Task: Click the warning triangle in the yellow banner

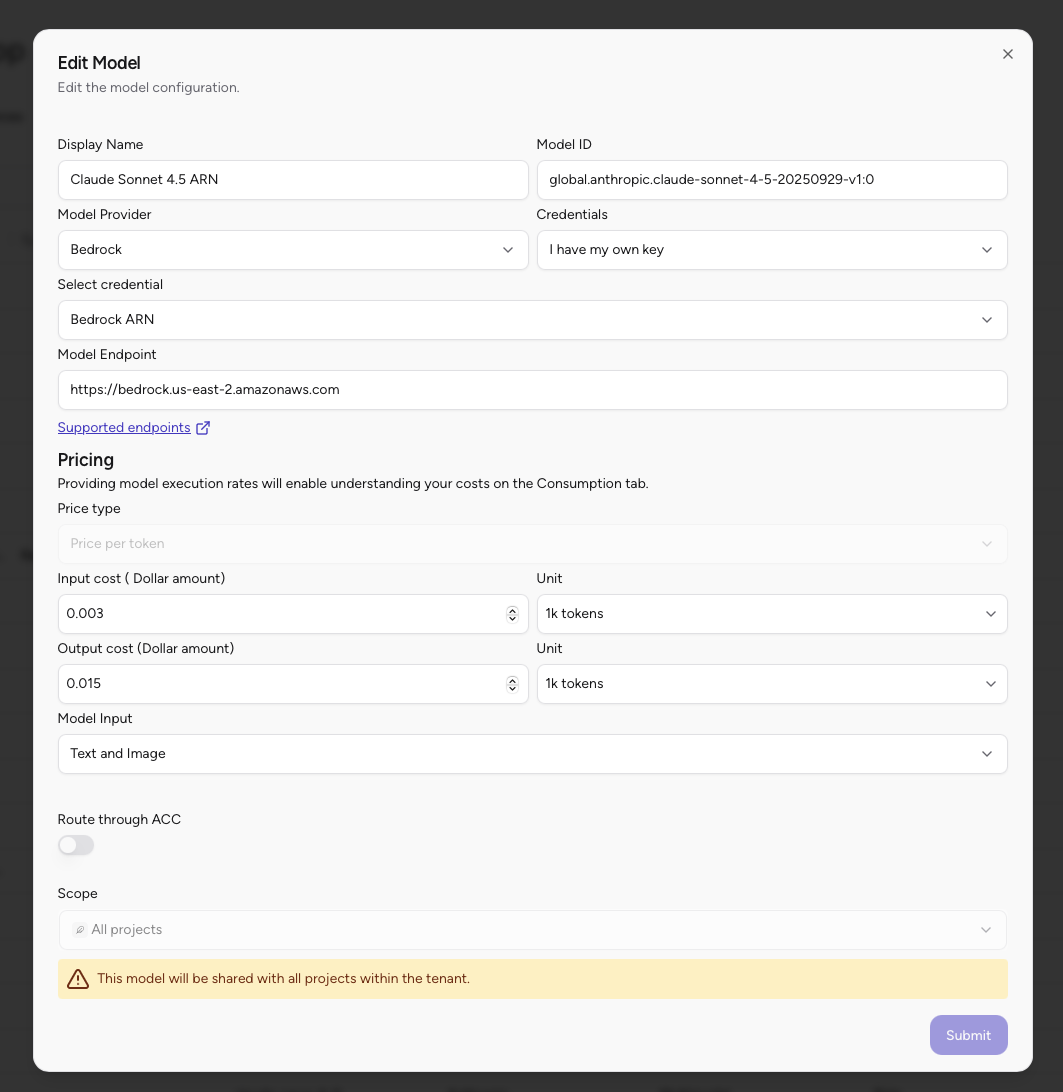Action: pyautogui.click(x=78, y=979)
